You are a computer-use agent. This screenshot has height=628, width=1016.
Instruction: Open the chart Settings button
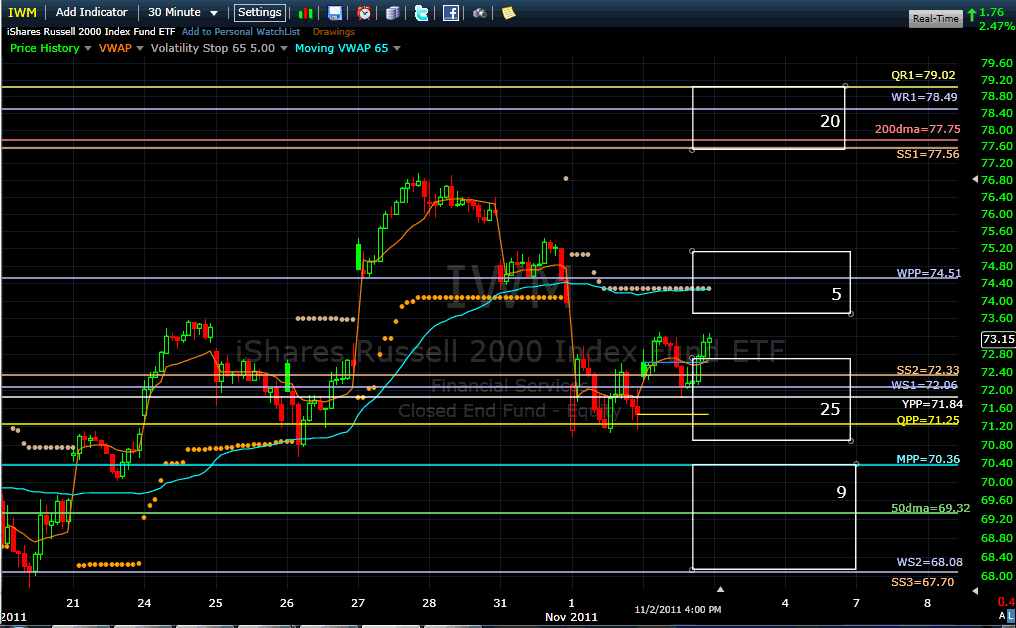coord(259,12)
